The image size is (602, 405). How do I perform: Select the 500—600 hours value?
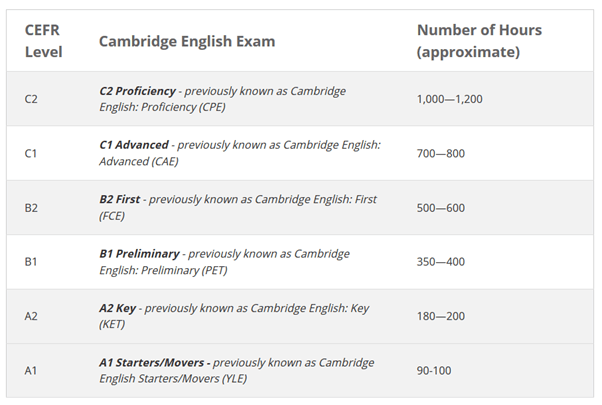441,208
